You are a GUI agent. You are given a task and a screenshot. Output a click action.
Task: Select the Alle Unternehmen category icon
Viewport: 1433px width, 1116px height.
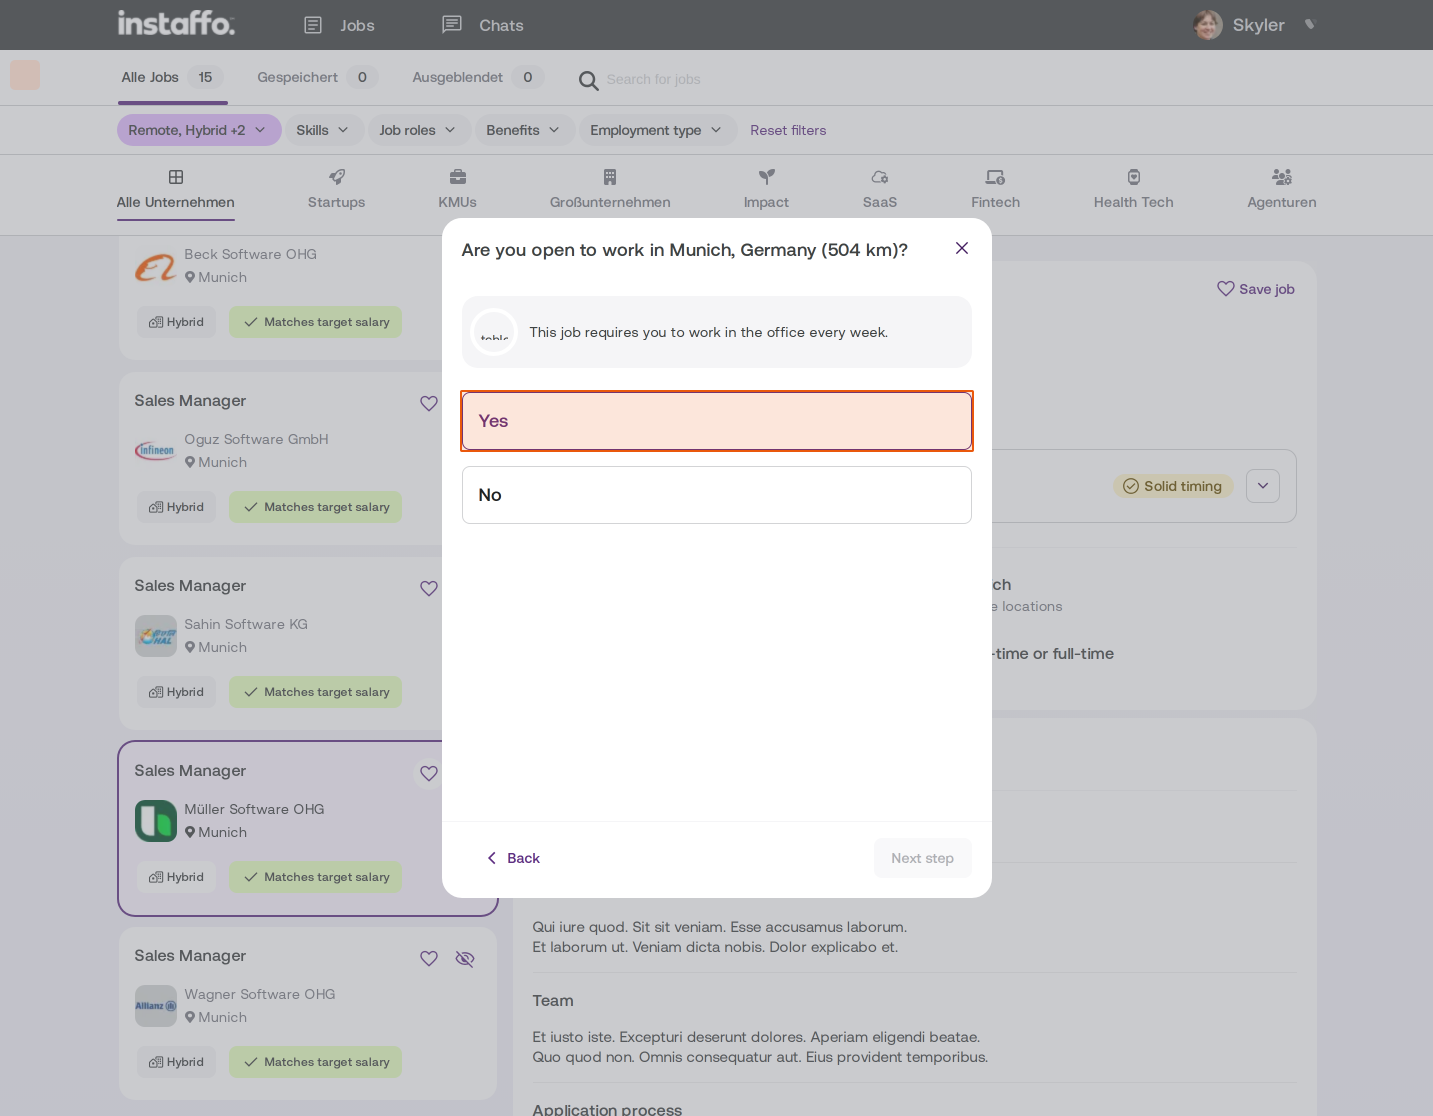click(x=176, y=177)
